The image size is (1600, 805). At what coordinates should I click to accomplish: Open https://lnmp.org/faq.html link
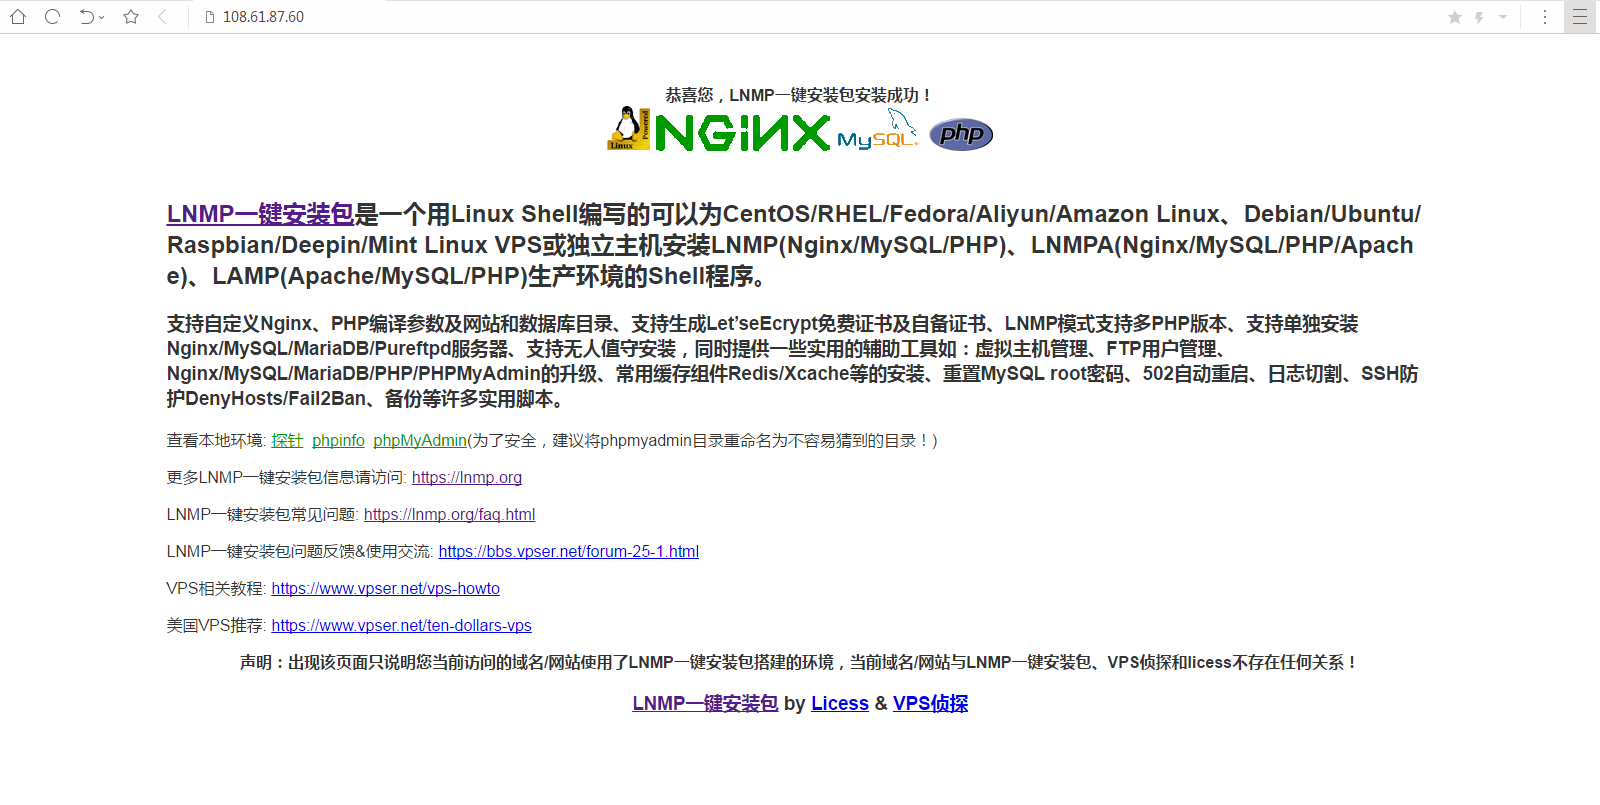(450, 515)
